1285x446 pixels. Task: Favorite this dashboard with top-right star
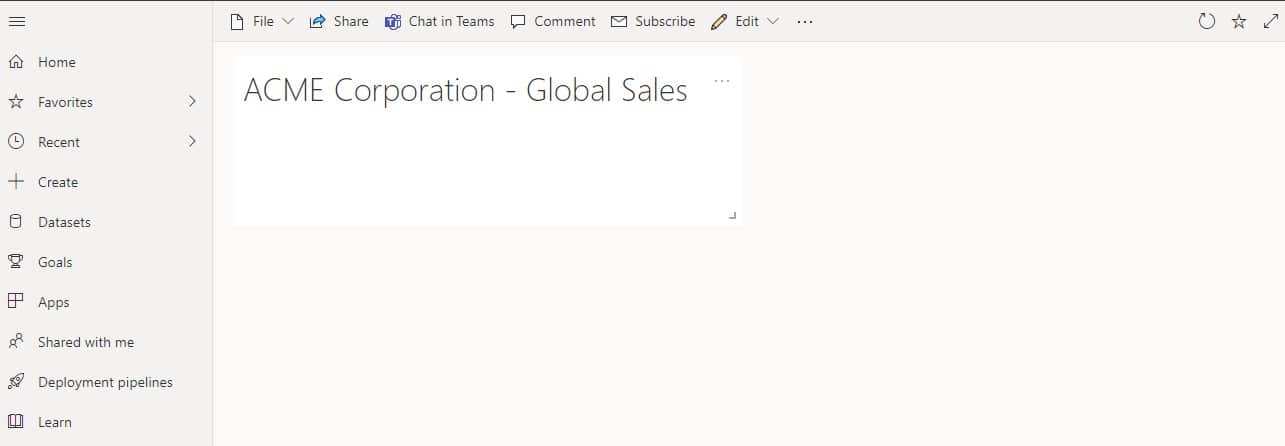coord(1239,21)
